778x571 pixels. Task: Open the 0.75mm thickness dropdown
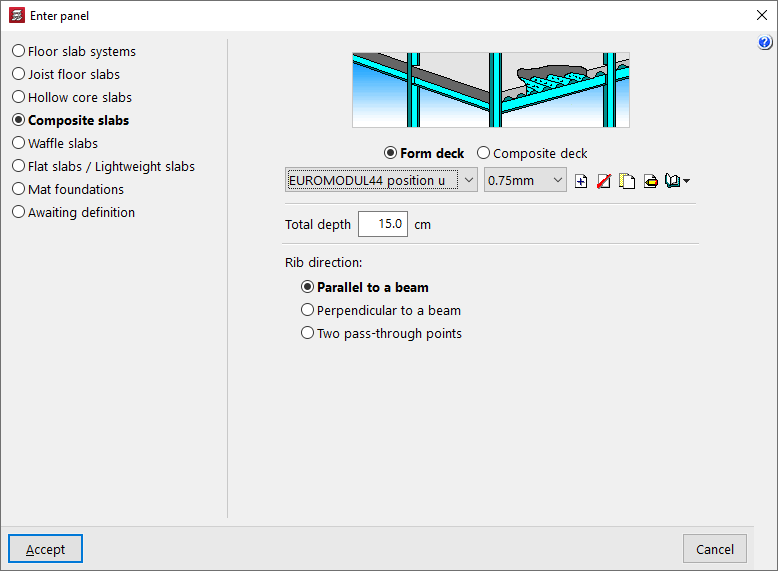coord(525,180)
